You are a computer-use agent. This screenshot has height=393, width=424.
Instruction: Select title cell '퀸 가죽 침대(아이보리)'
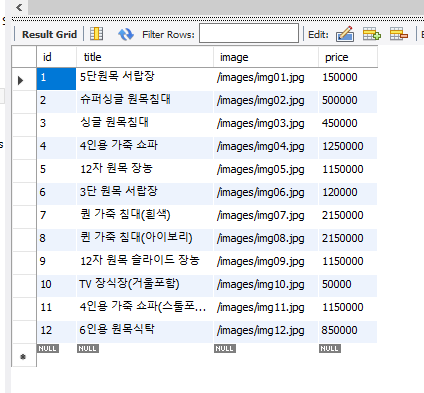coord(145,239)
